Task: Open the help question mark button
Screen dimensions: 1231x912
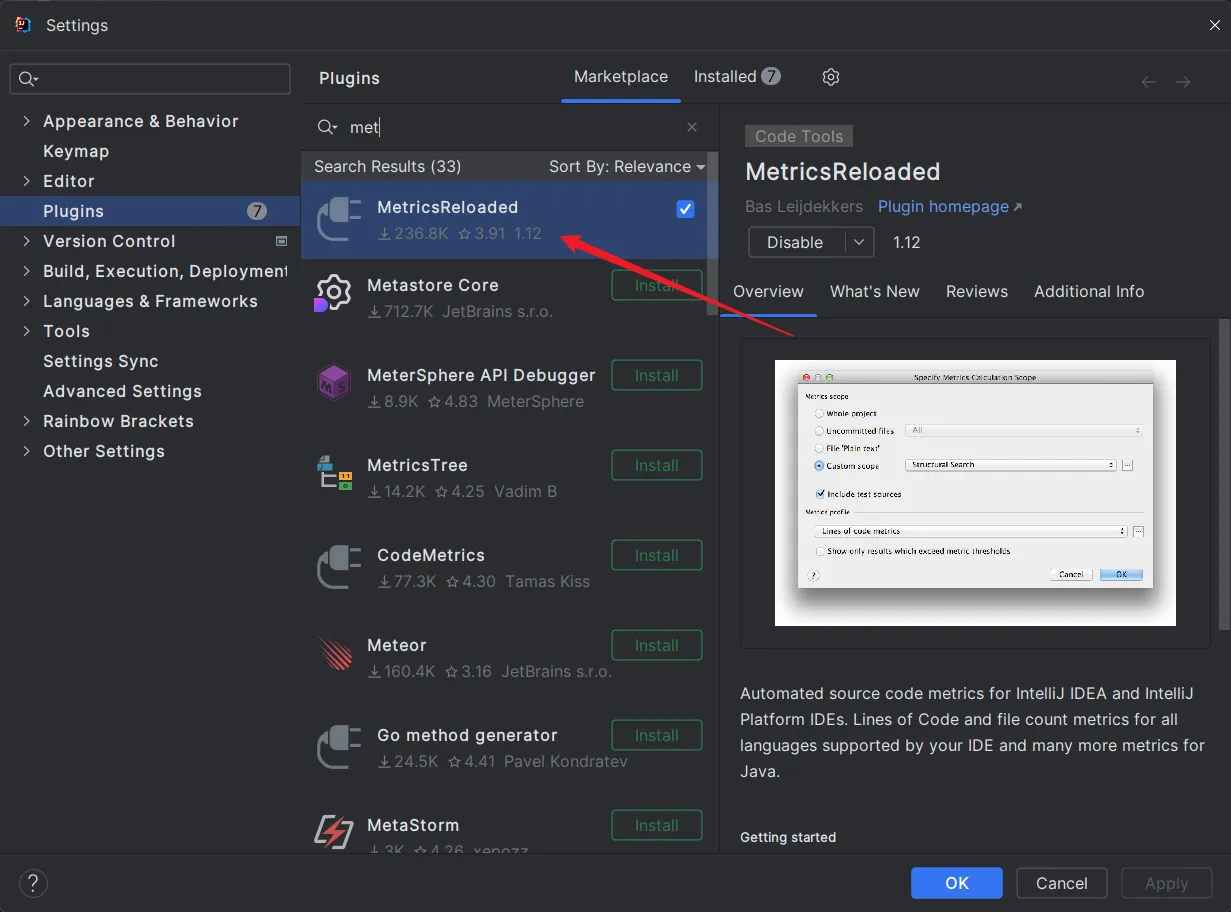Action: point(33,883)
